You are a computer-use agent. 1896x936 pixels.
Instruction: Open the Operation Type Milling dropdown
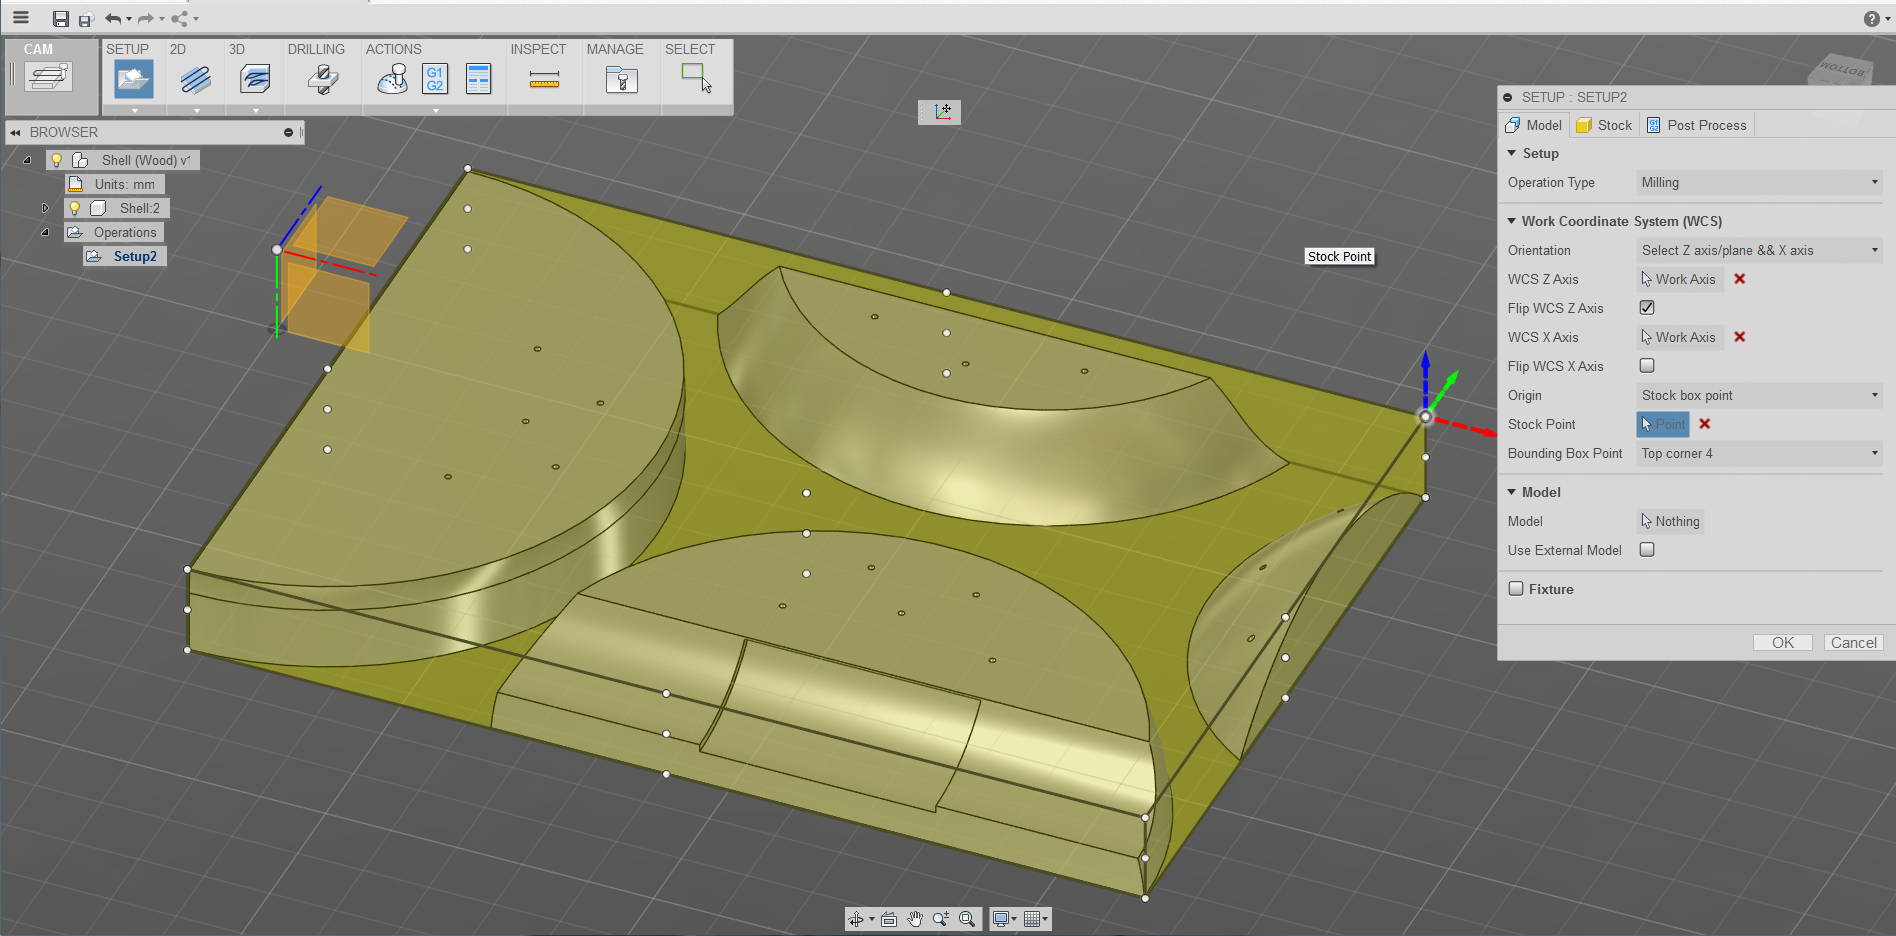click(x=1759, y=182)
